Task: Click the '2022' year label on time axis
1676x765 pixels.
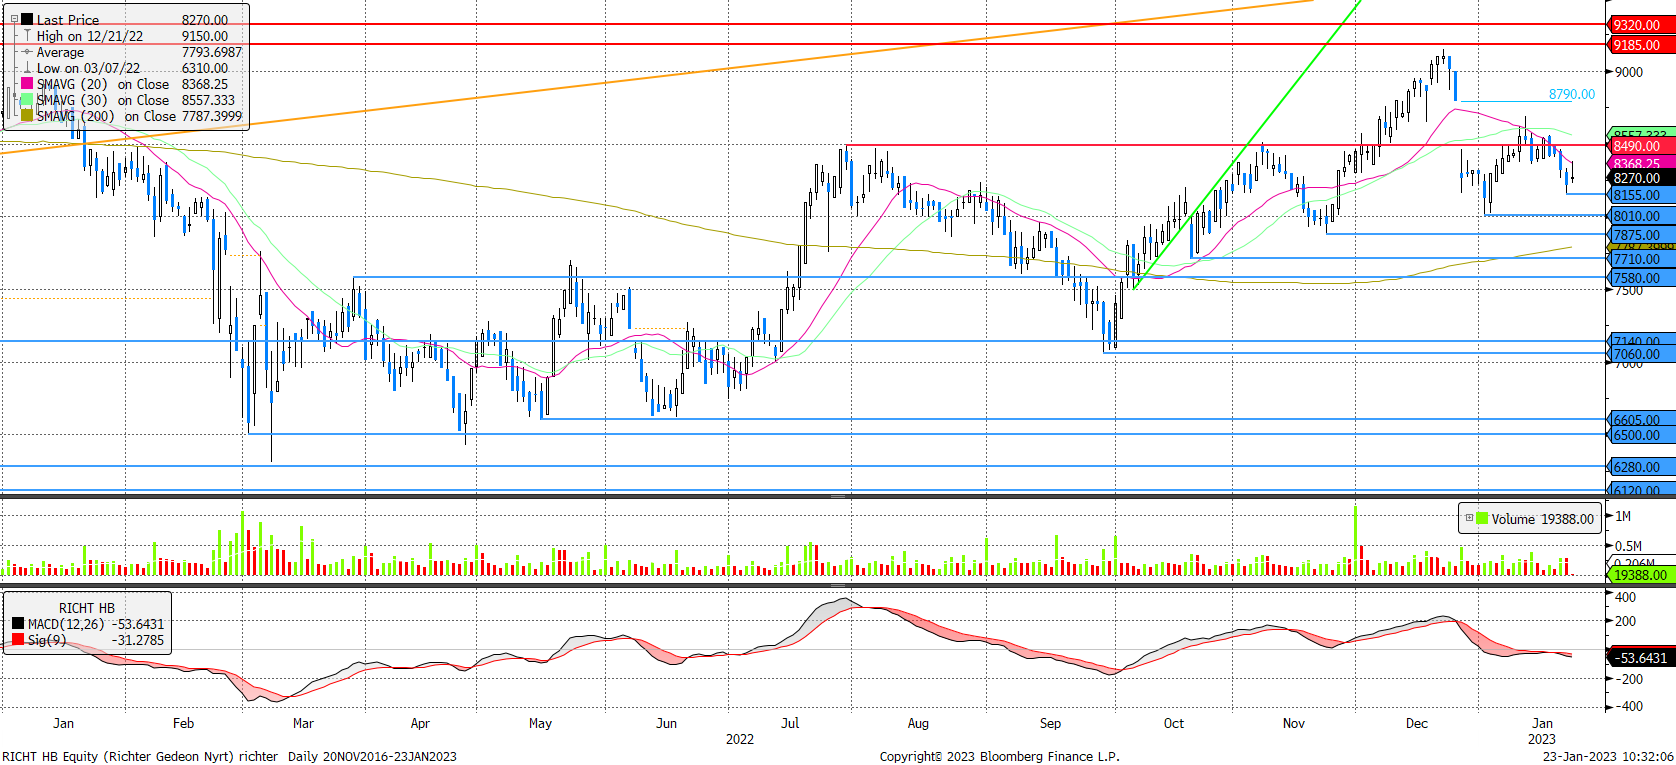Action: [x=740, y=739]
